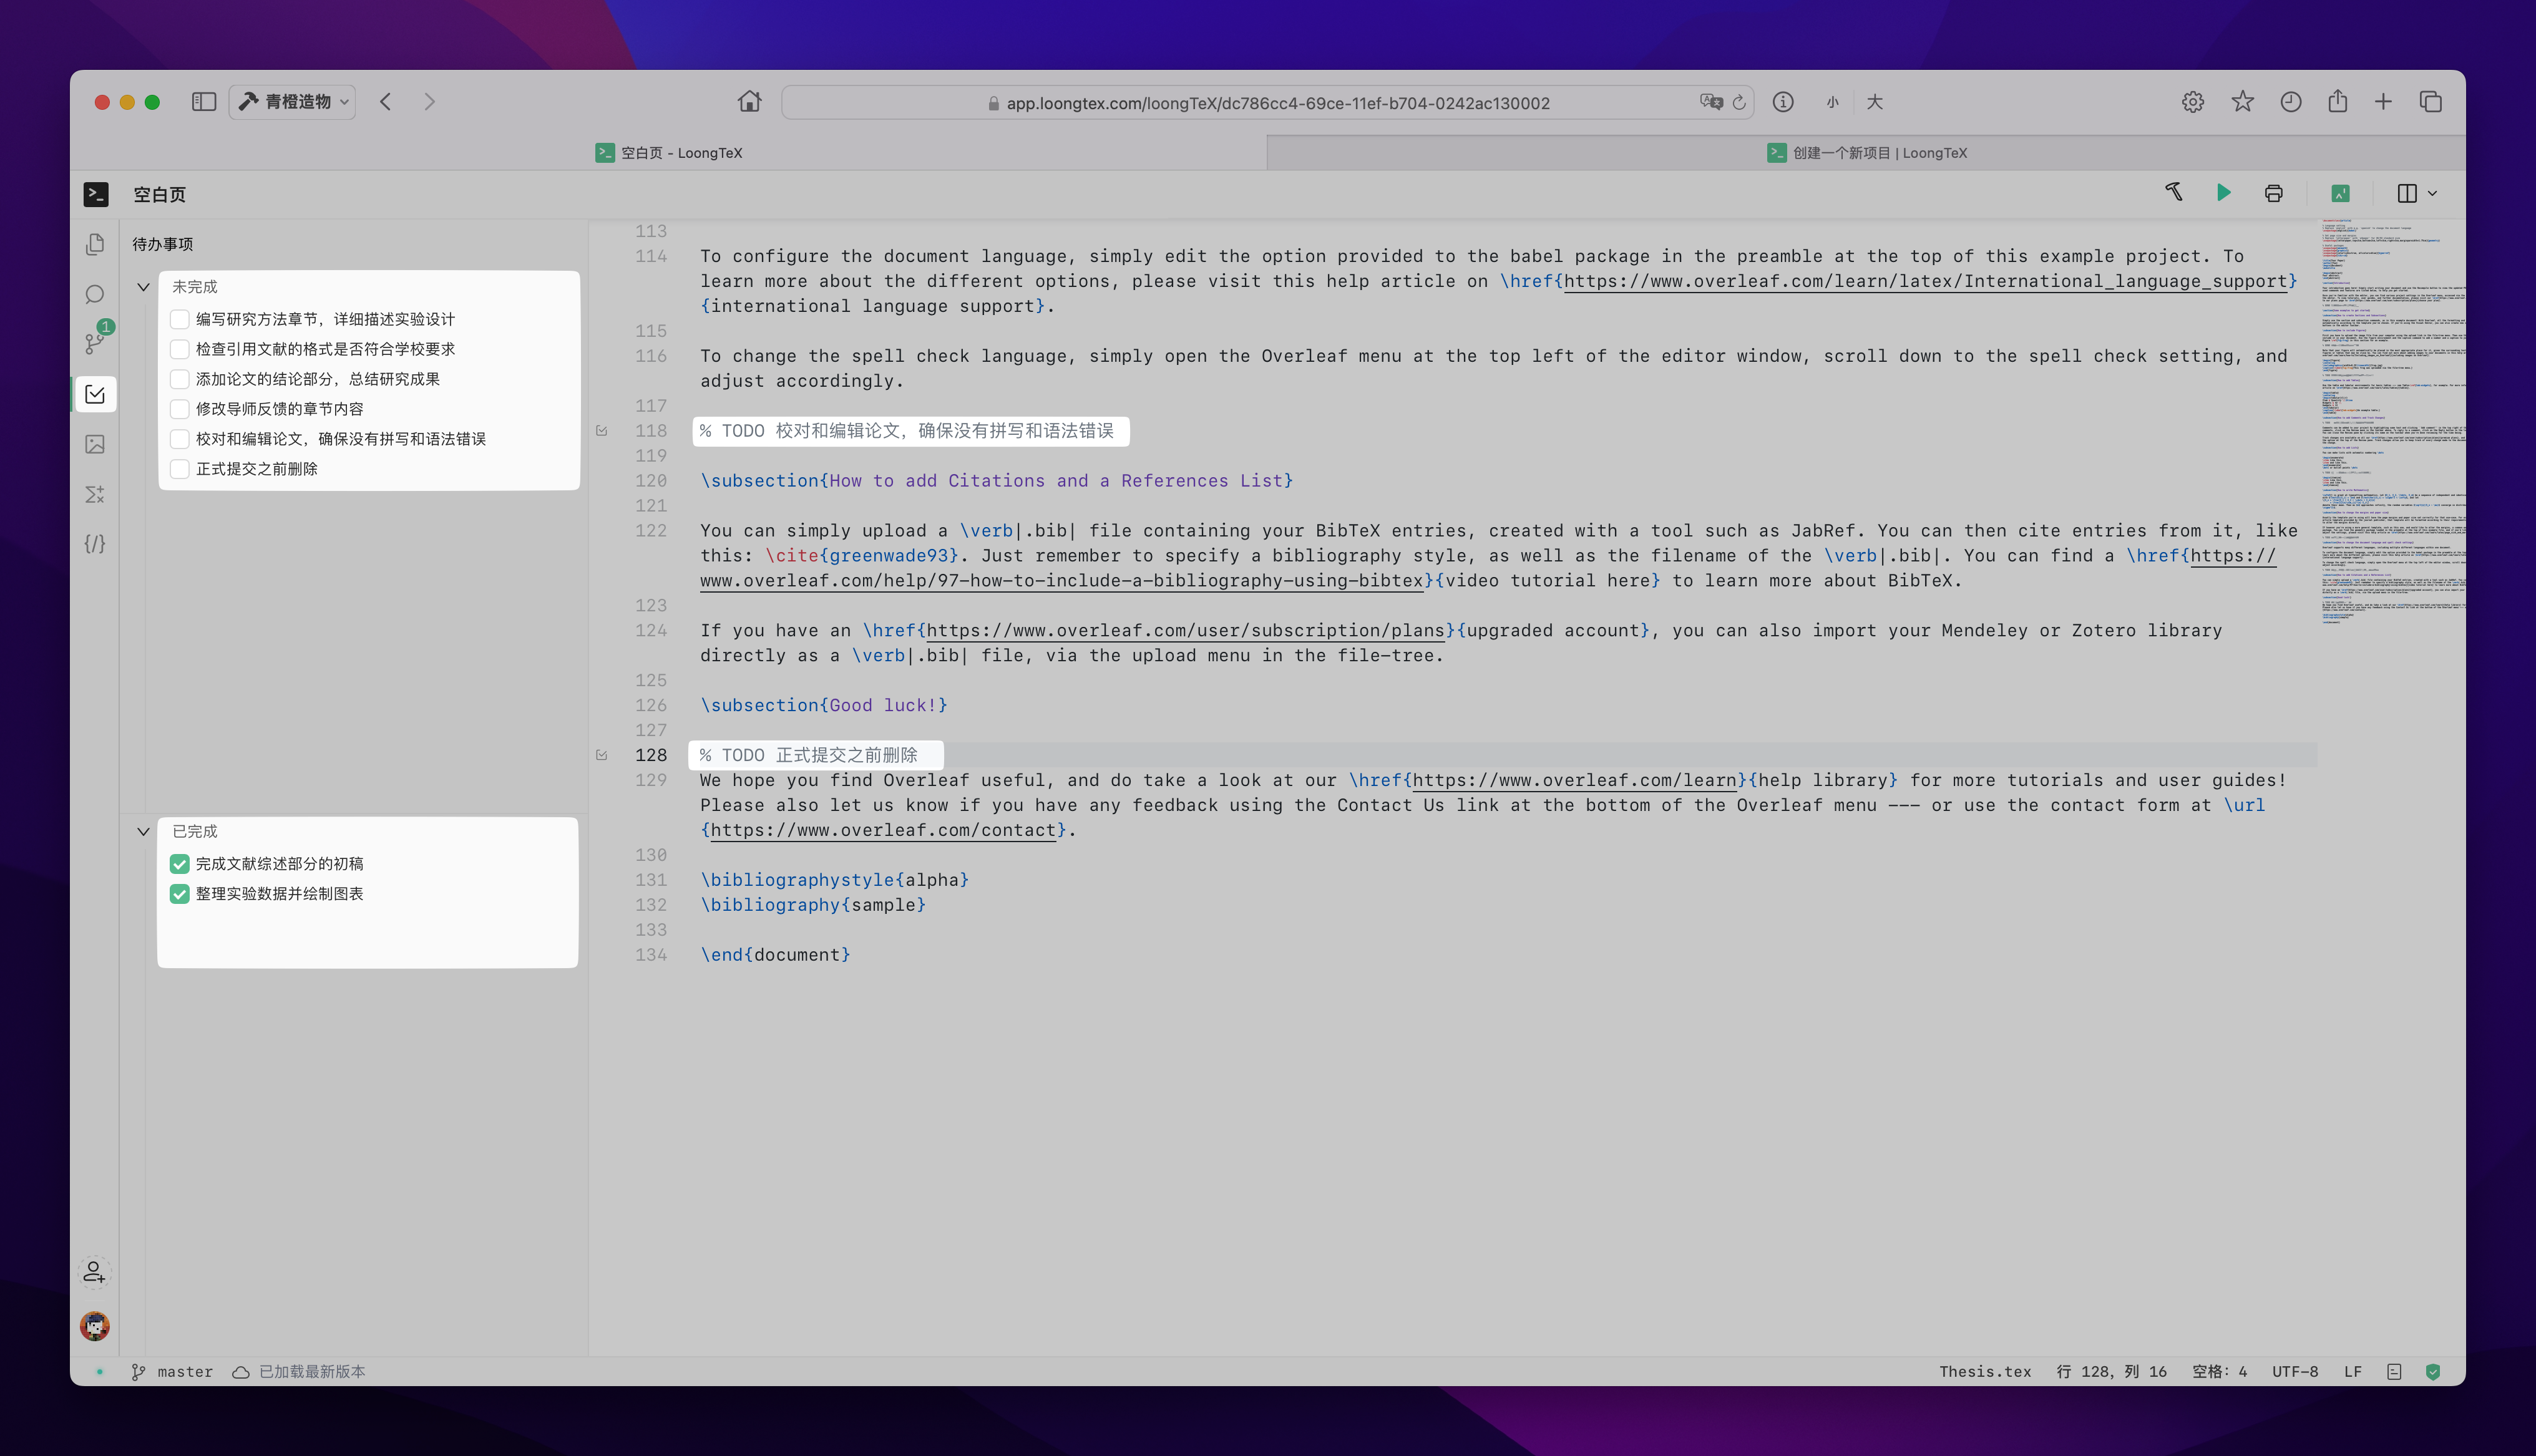The height and width of the screenshot is (1456, 2536).
Task: Click the printer icon in toolbar
Action: pyautogui.click(x=2273, y=194)
